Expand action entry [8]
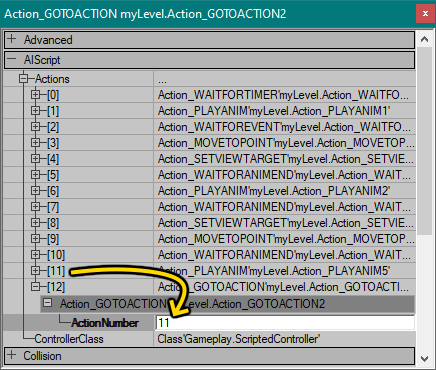436x370 pixels. (x=35, y=223)
